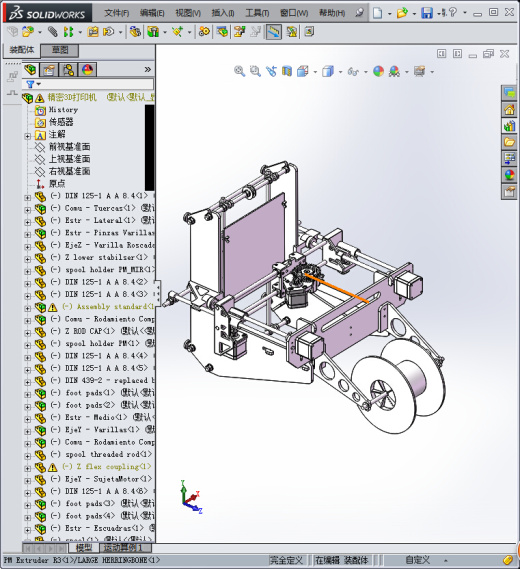Open the filter funnel dropdown

[34, 84]
